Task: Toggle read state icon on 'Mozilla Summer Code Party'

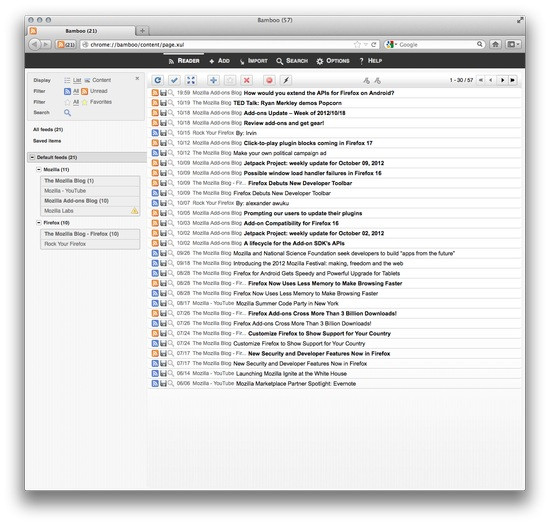Action: point(155,303)
